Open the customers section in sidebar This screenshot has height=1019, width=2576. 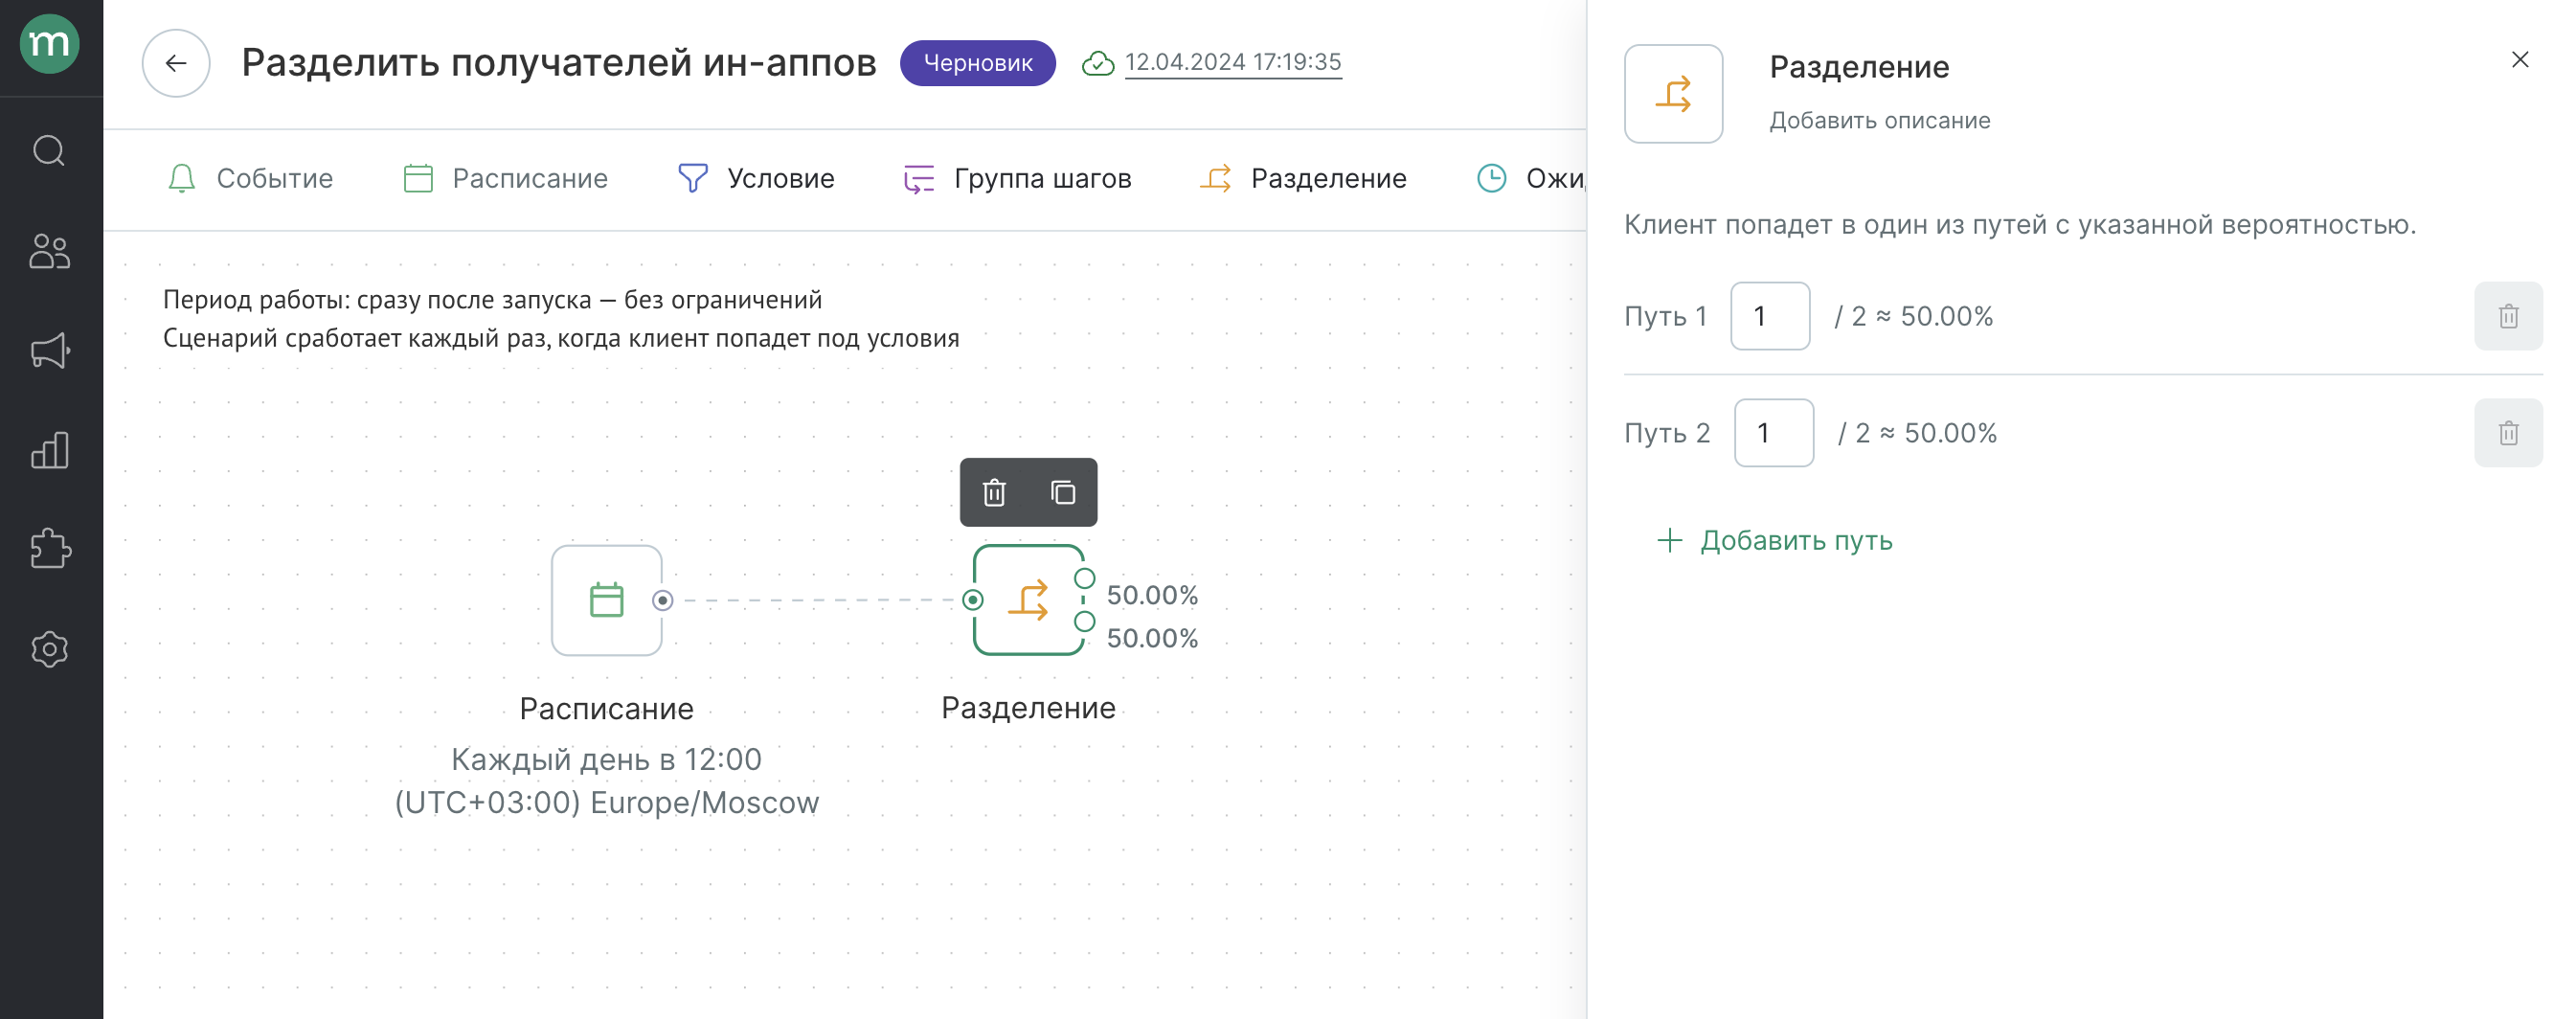coord(50,251)
